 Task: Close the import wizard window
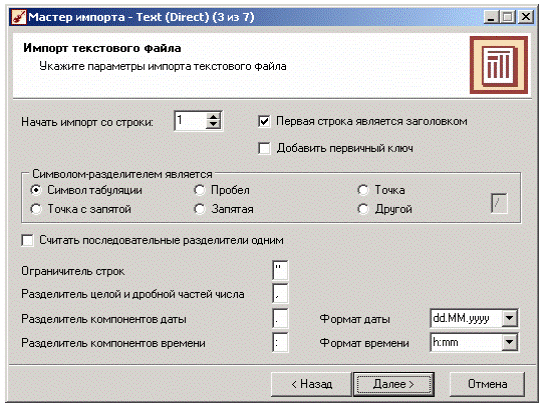[526, 17]
